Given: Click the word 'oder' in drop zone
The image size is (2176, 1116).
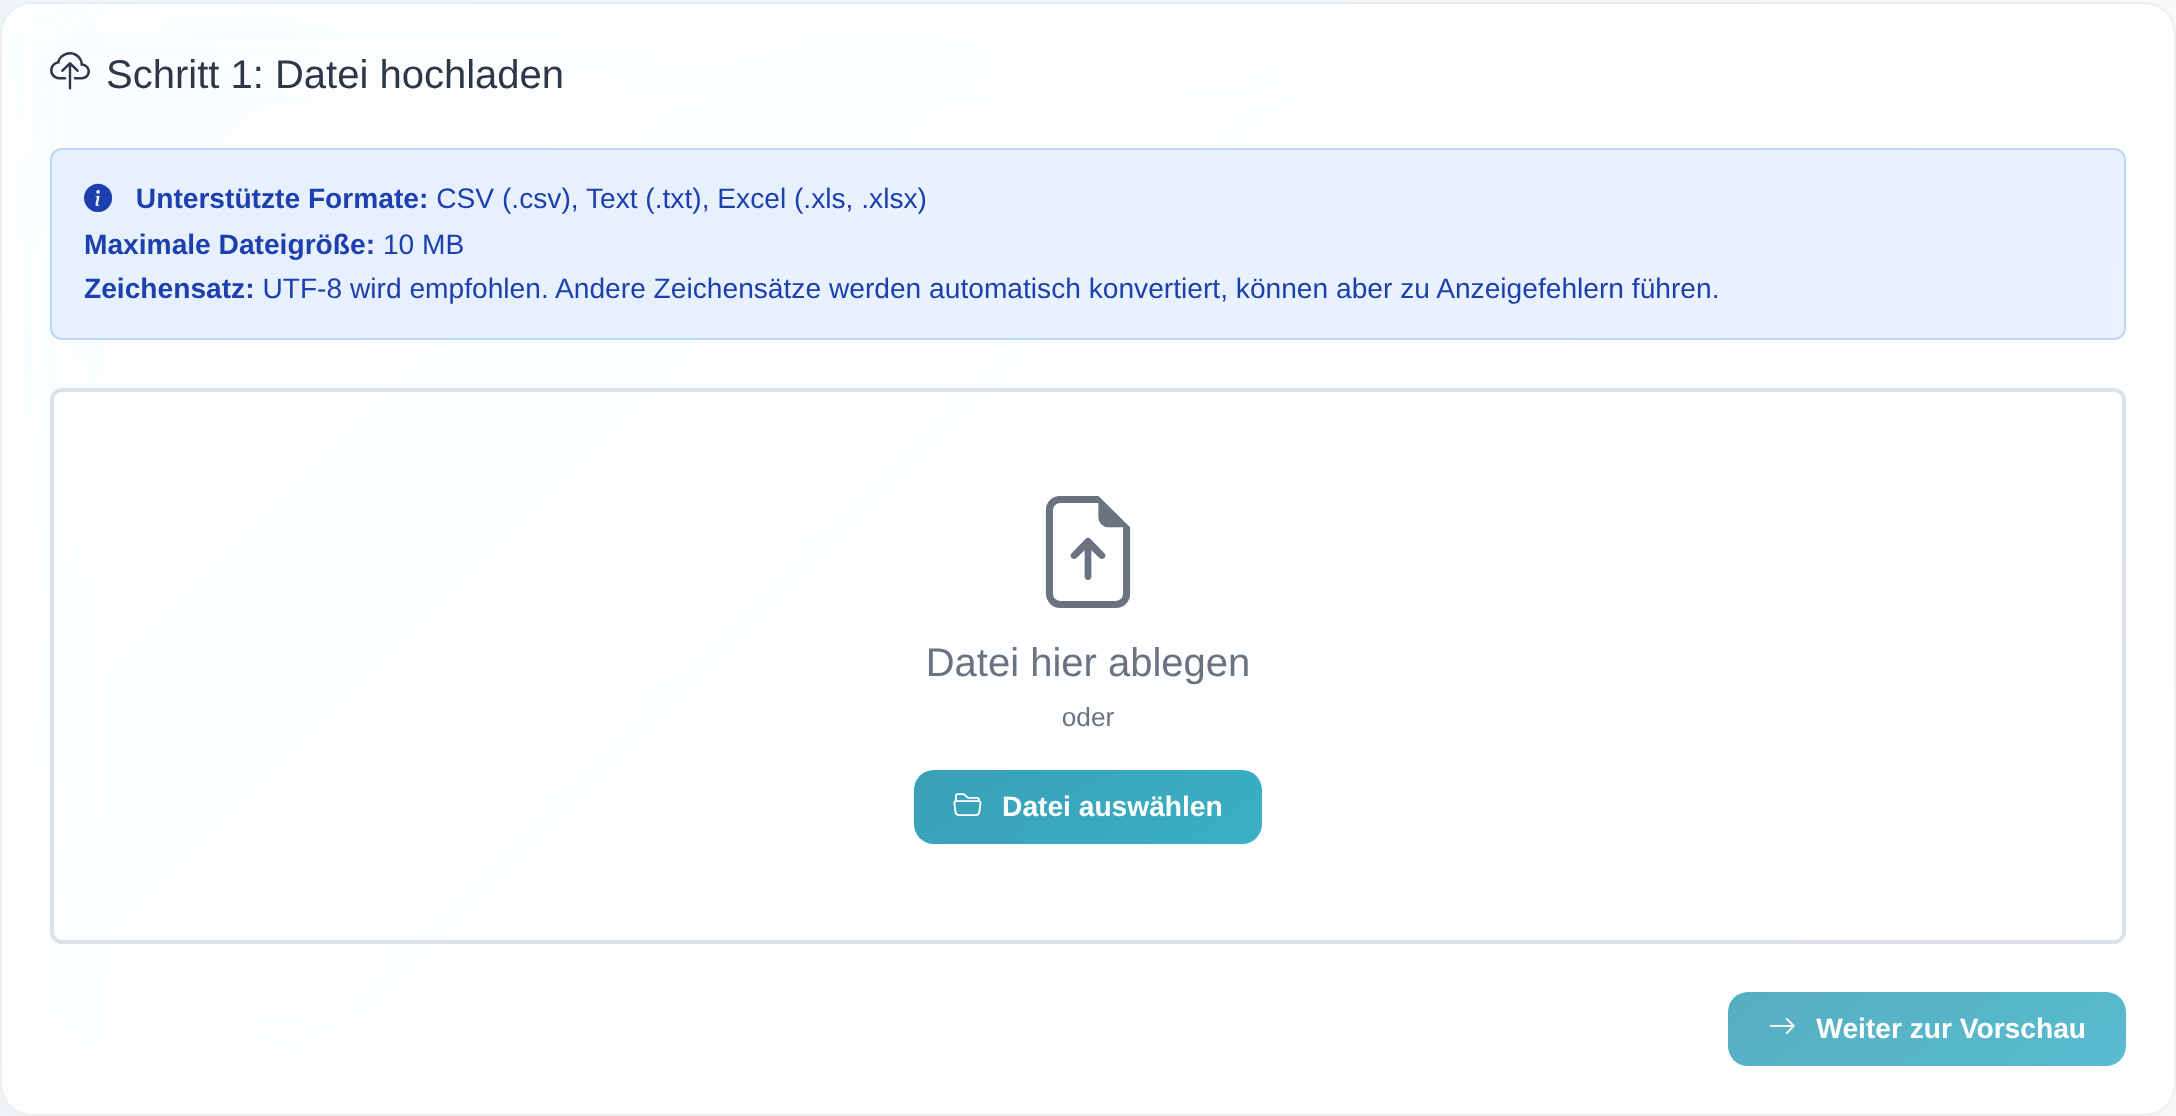Looking at the screenshot, I should click(x=1088, y=718).
